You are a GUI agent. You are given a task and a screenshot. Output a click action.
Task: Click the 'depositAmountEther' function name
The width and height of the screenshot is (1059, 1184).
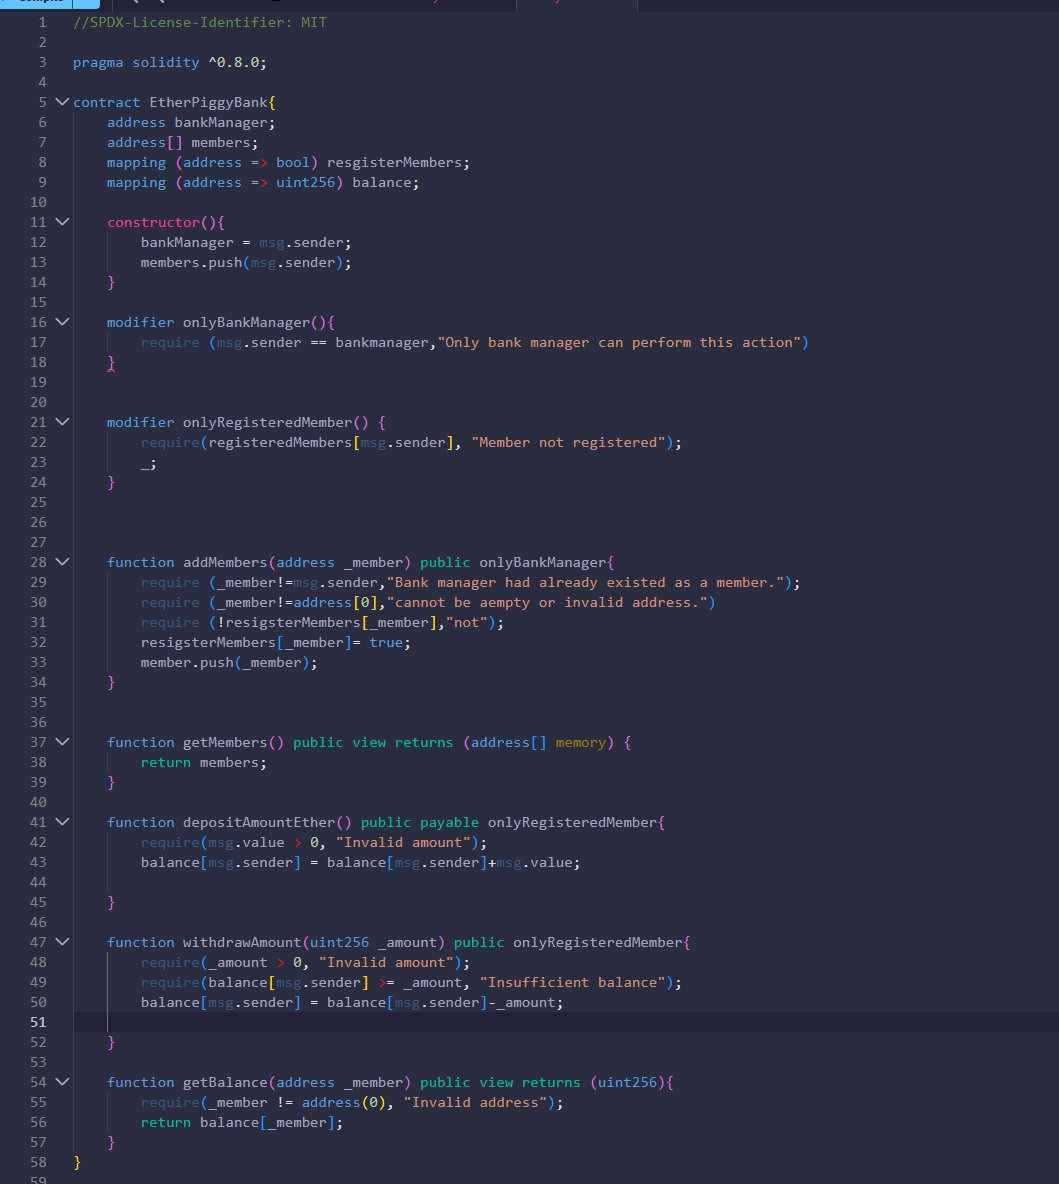[259, 823]
